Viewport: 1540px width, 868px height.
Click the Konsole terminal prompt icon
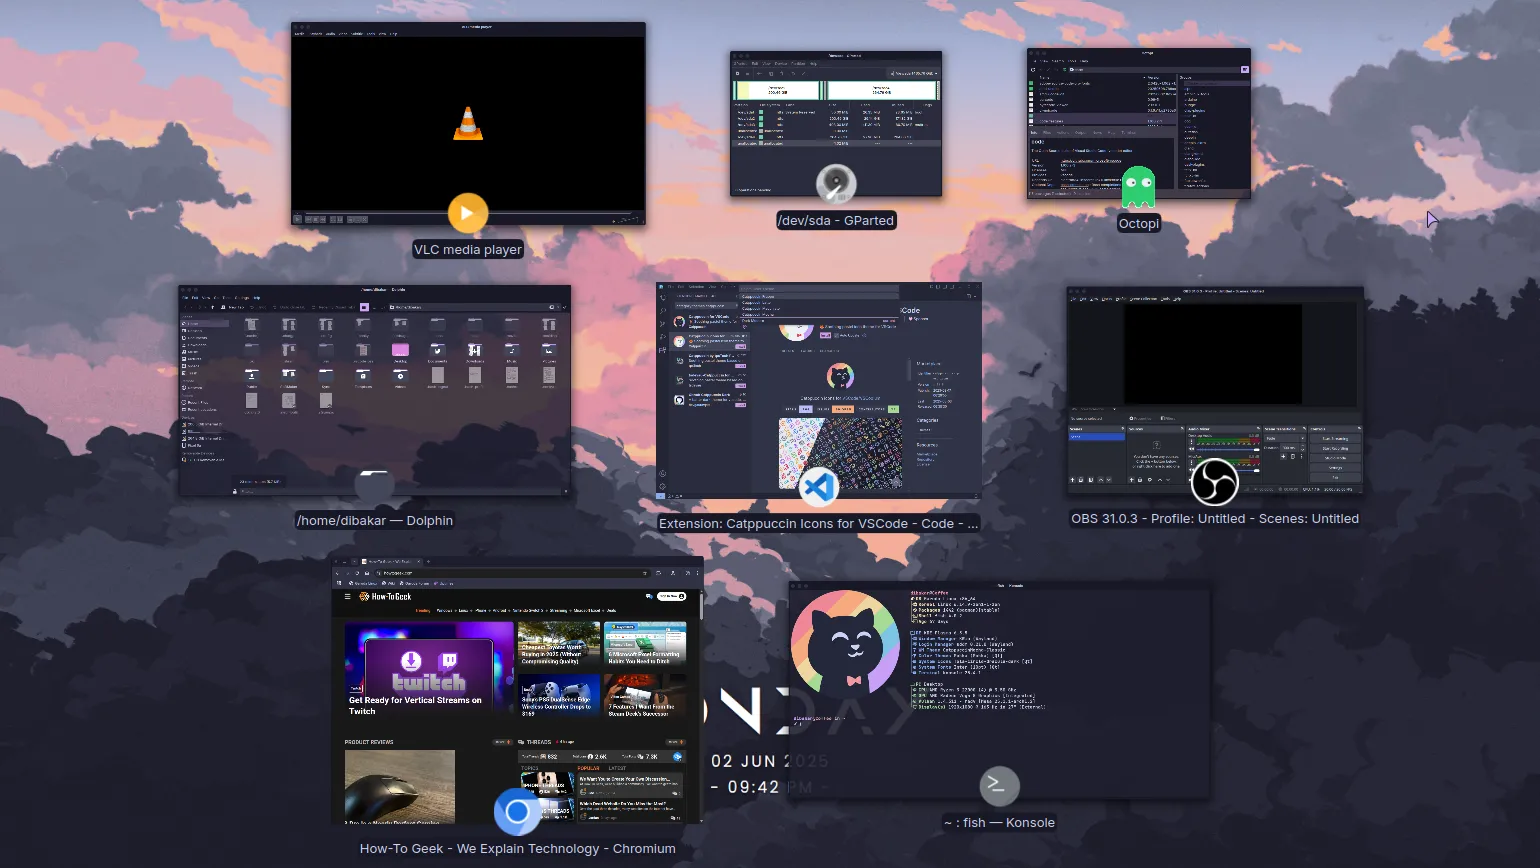(x=999, y=786)
